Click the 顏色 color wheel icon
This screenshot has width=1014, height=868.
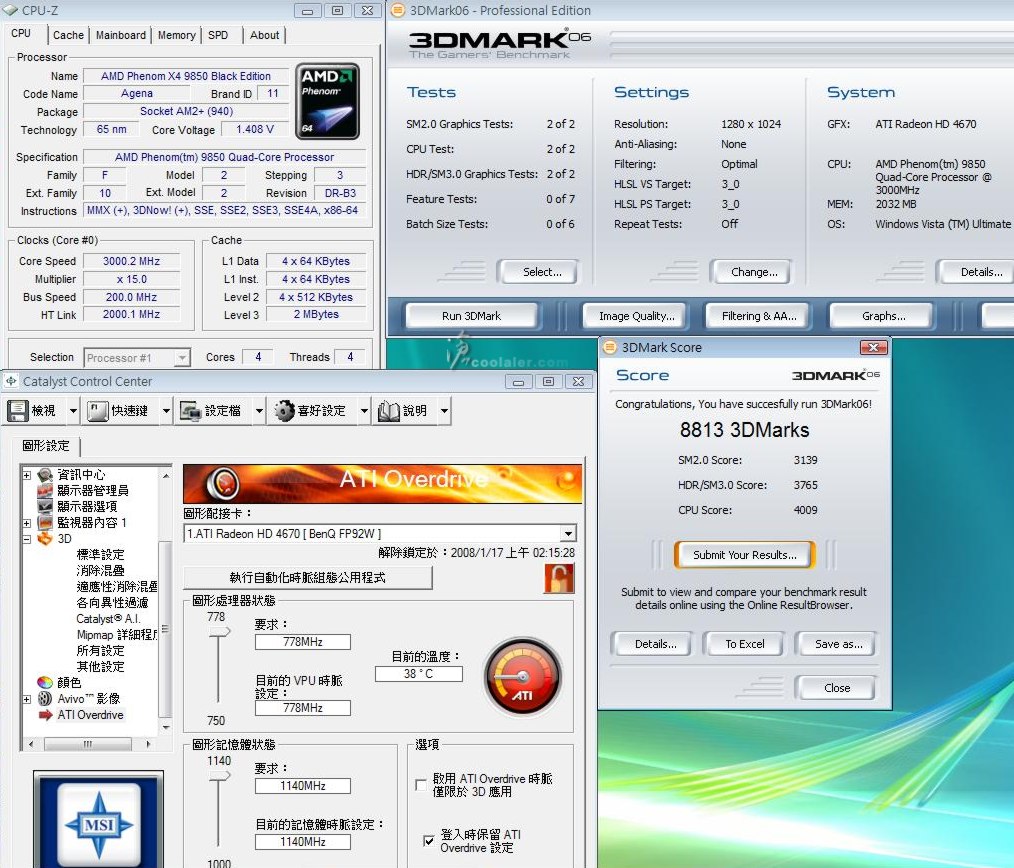tap(45, 682)
